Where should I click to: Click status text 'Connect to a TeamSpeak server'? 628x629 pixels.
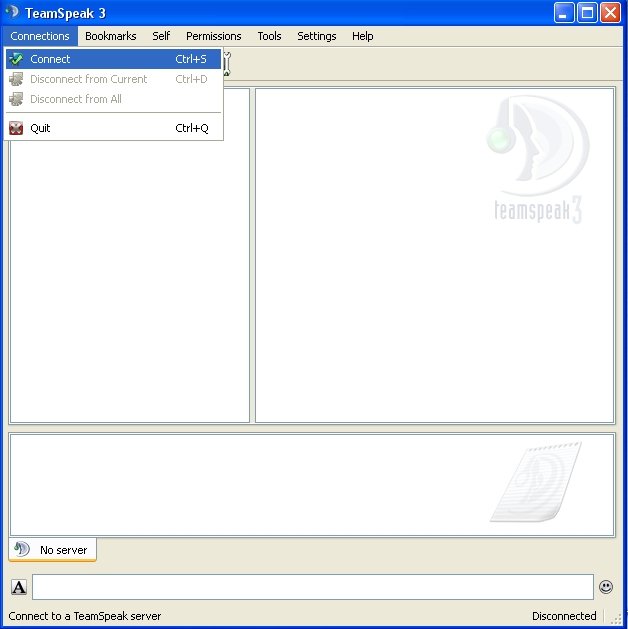click(85, 616)
